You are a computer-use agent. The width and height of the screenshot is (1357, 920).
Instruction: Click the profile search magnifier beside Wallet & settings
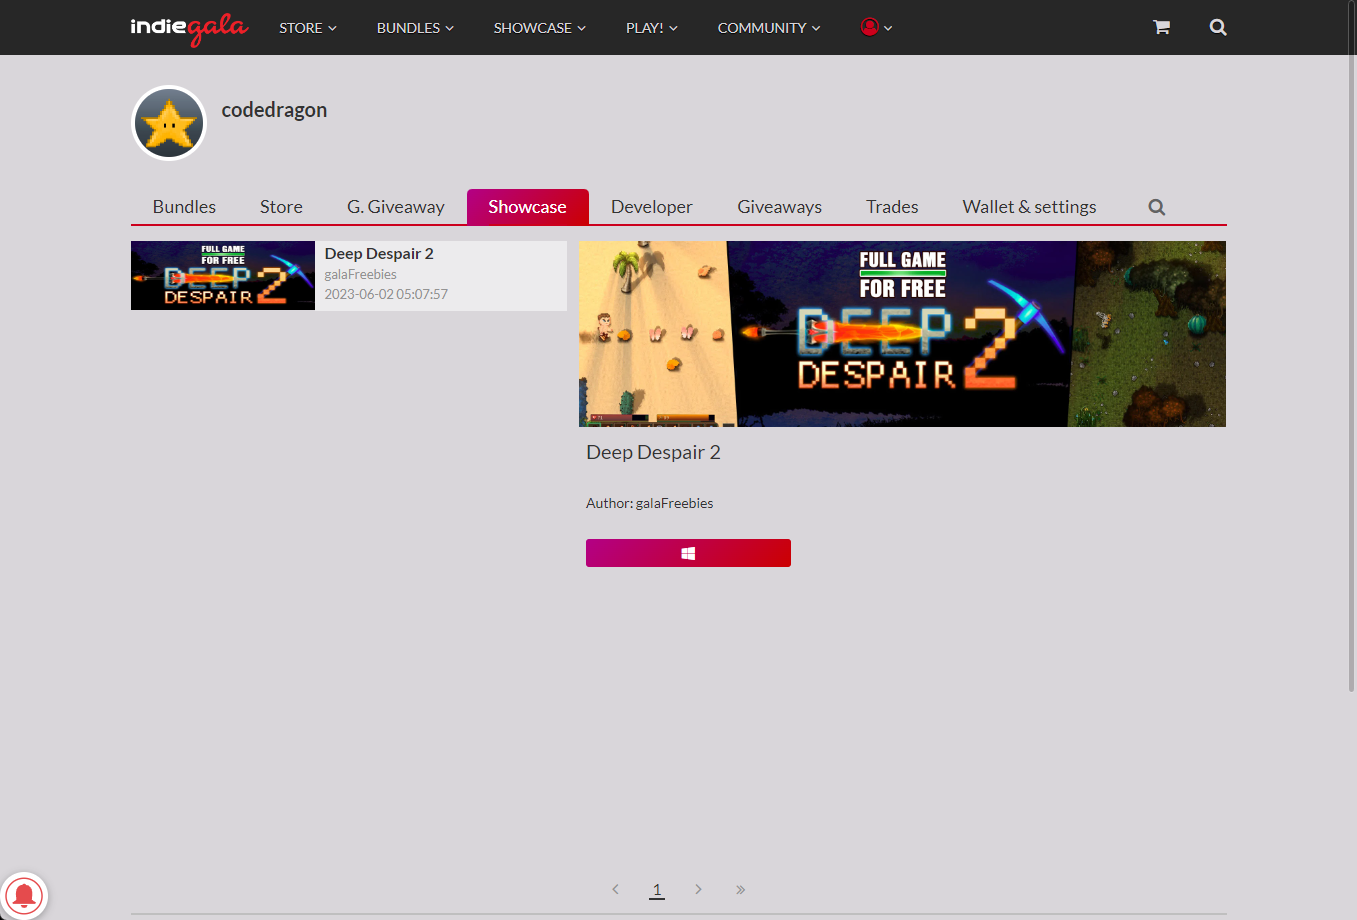pyautogui.click(x=1157, y=207)
